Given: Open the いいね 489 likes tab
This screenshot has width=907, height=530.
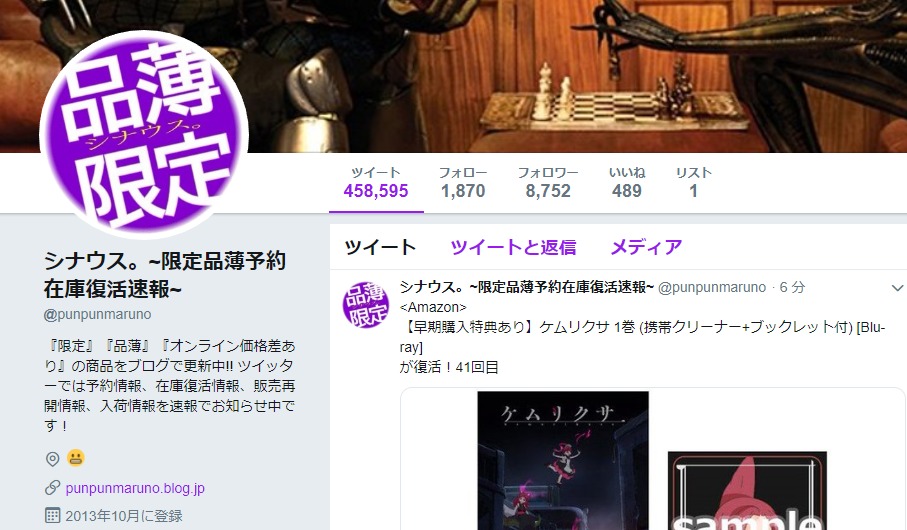Looking at the screenshot, I should pyautogui.click(x=627, y=183).
